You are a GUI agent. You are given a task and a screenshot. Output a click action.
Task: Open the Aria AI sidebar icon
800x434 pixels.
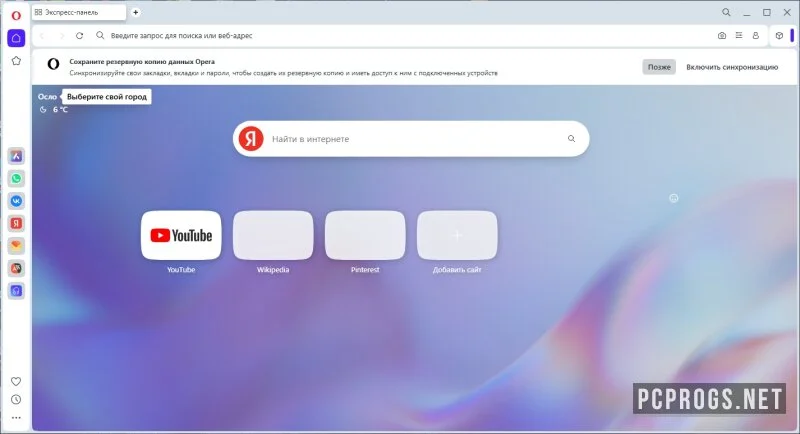point(16,157)
